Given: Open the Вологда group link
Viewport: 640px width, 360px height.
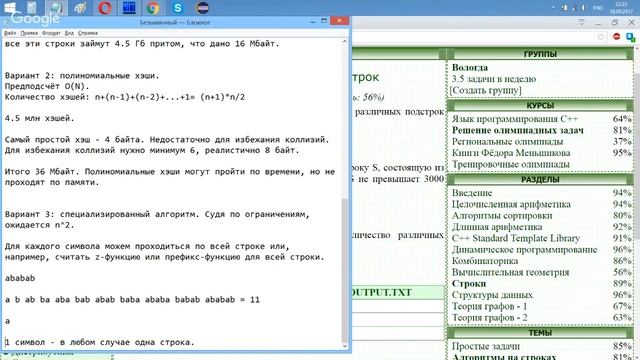Looking at the screenshot, I should (470, 67).
